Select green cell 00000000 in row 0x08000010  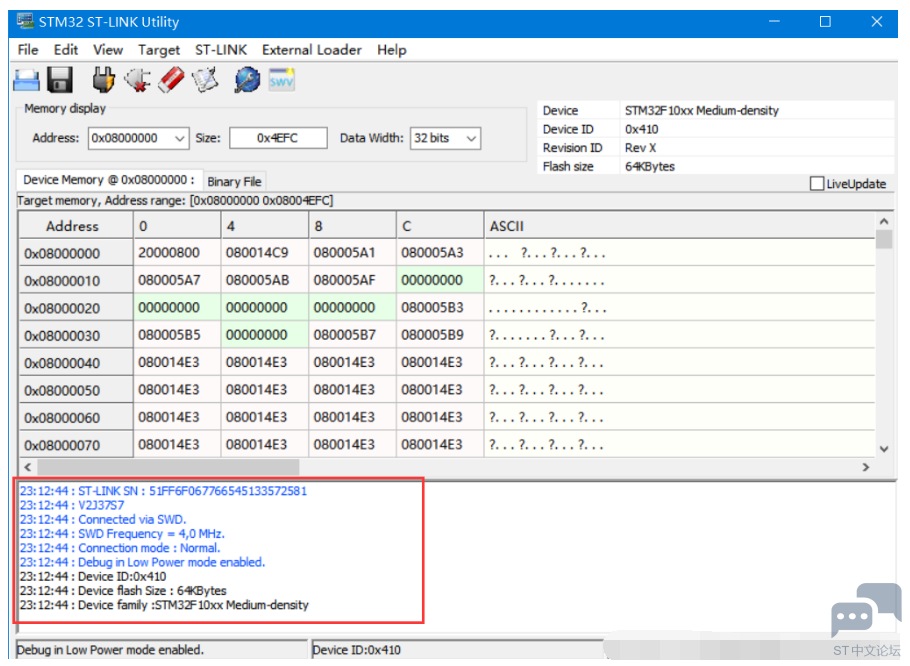[440, 280]
